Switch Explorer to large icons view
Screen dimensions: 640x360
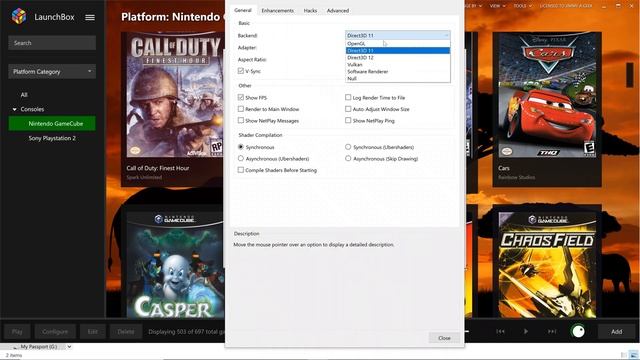633,355
